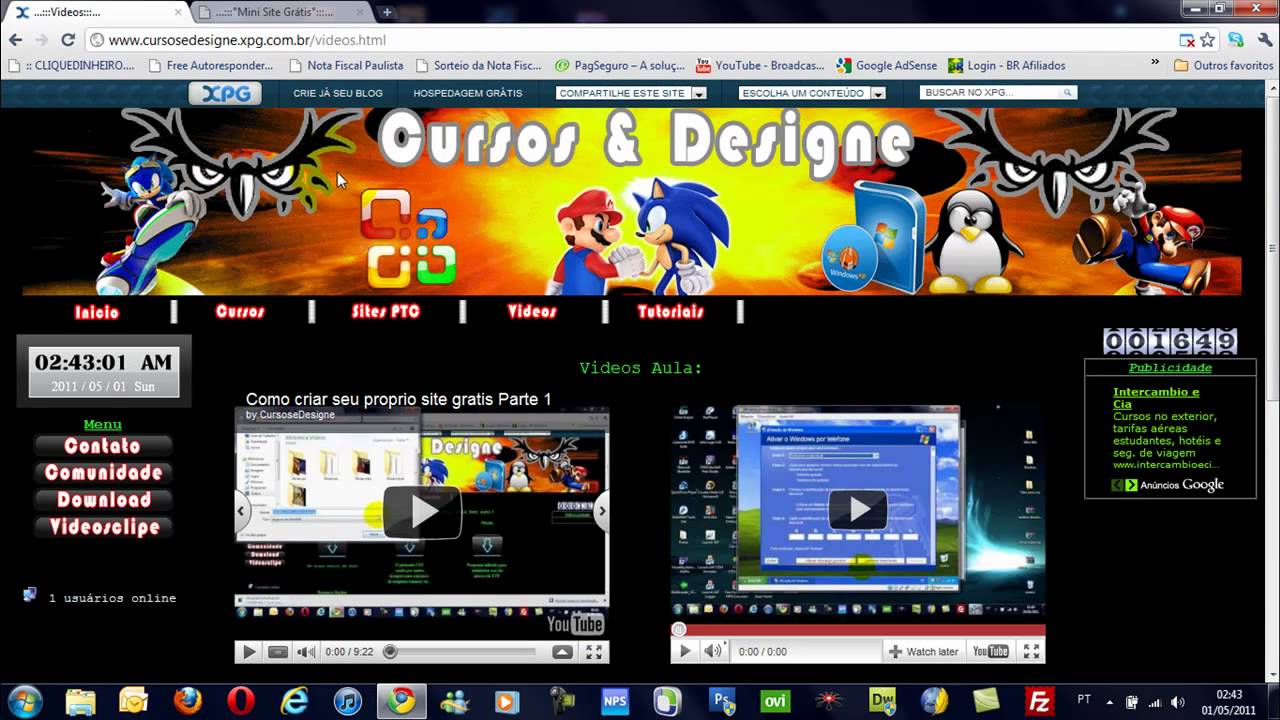Open 'Cursos' in the site menu
This screenshot has width=1280, height=720.
pyautogui.click(x=240, y=312)
